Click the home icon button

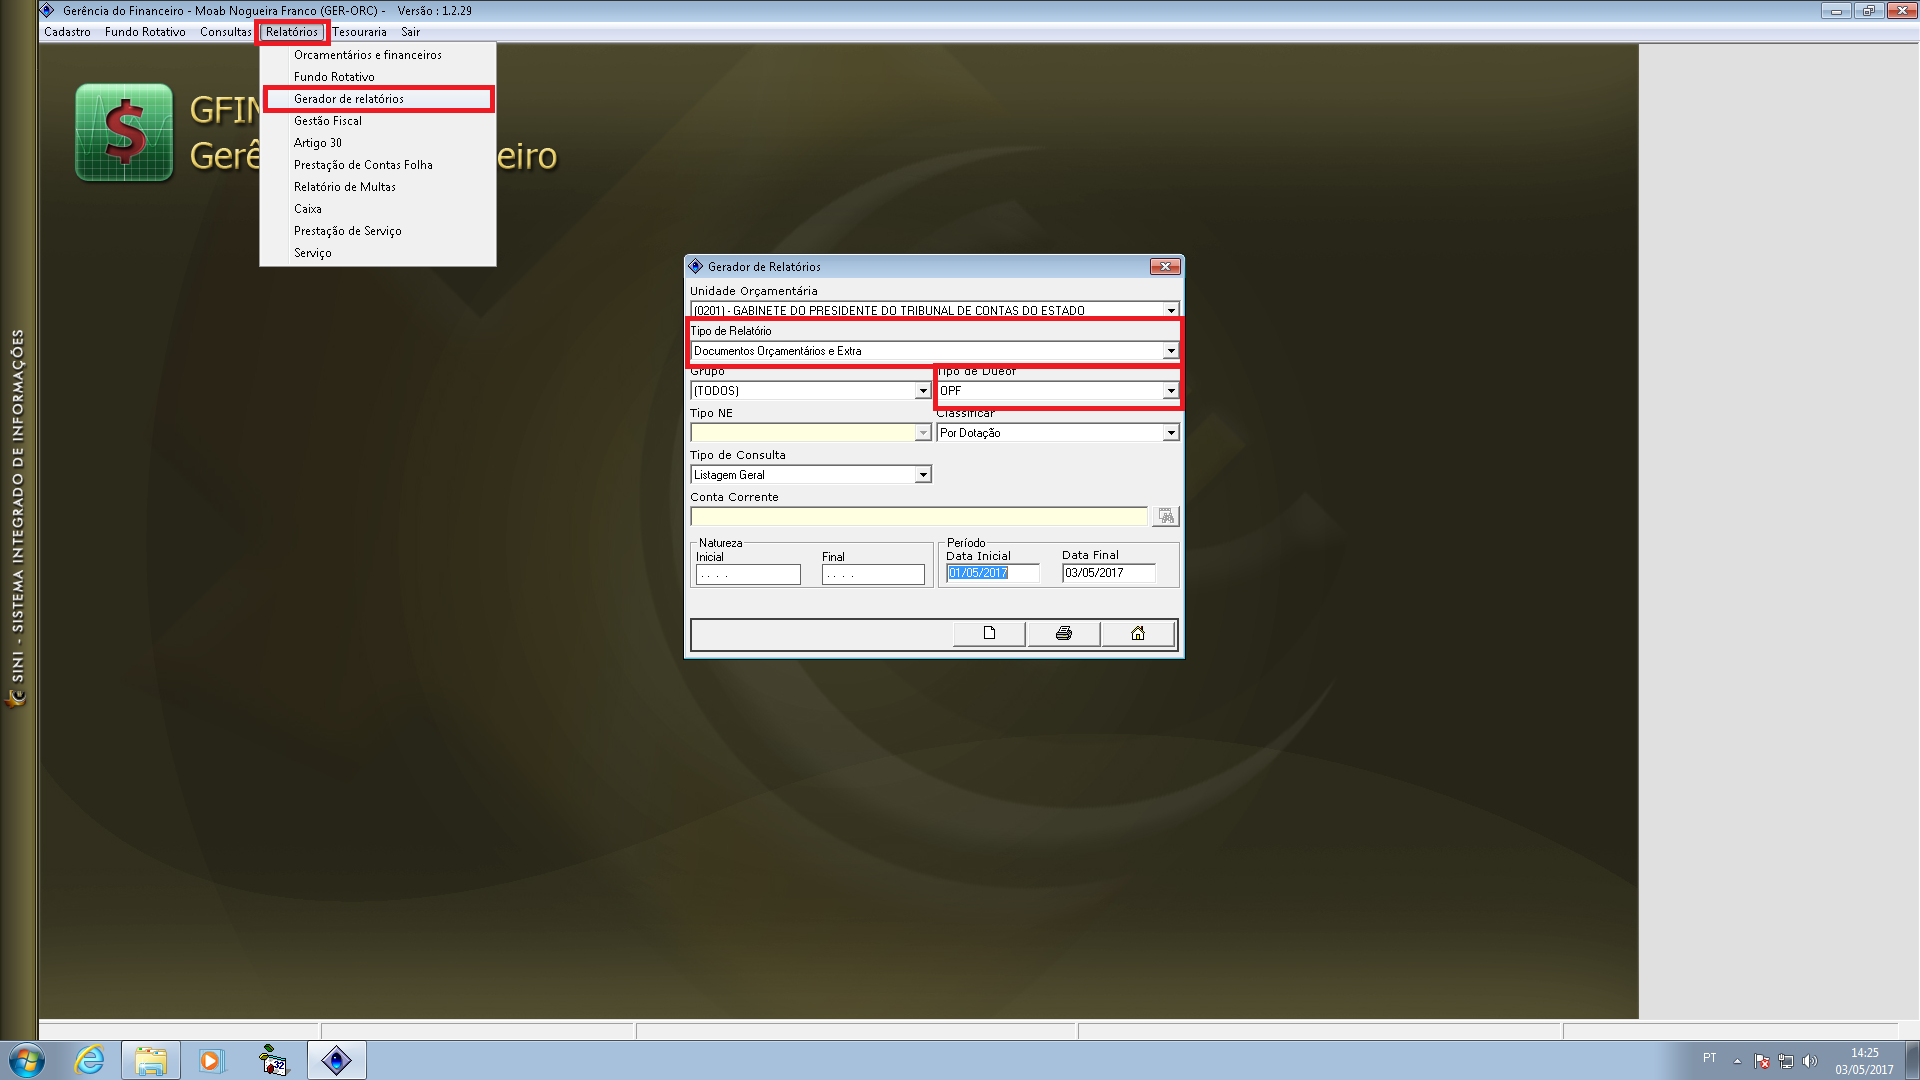(1137, 633)
